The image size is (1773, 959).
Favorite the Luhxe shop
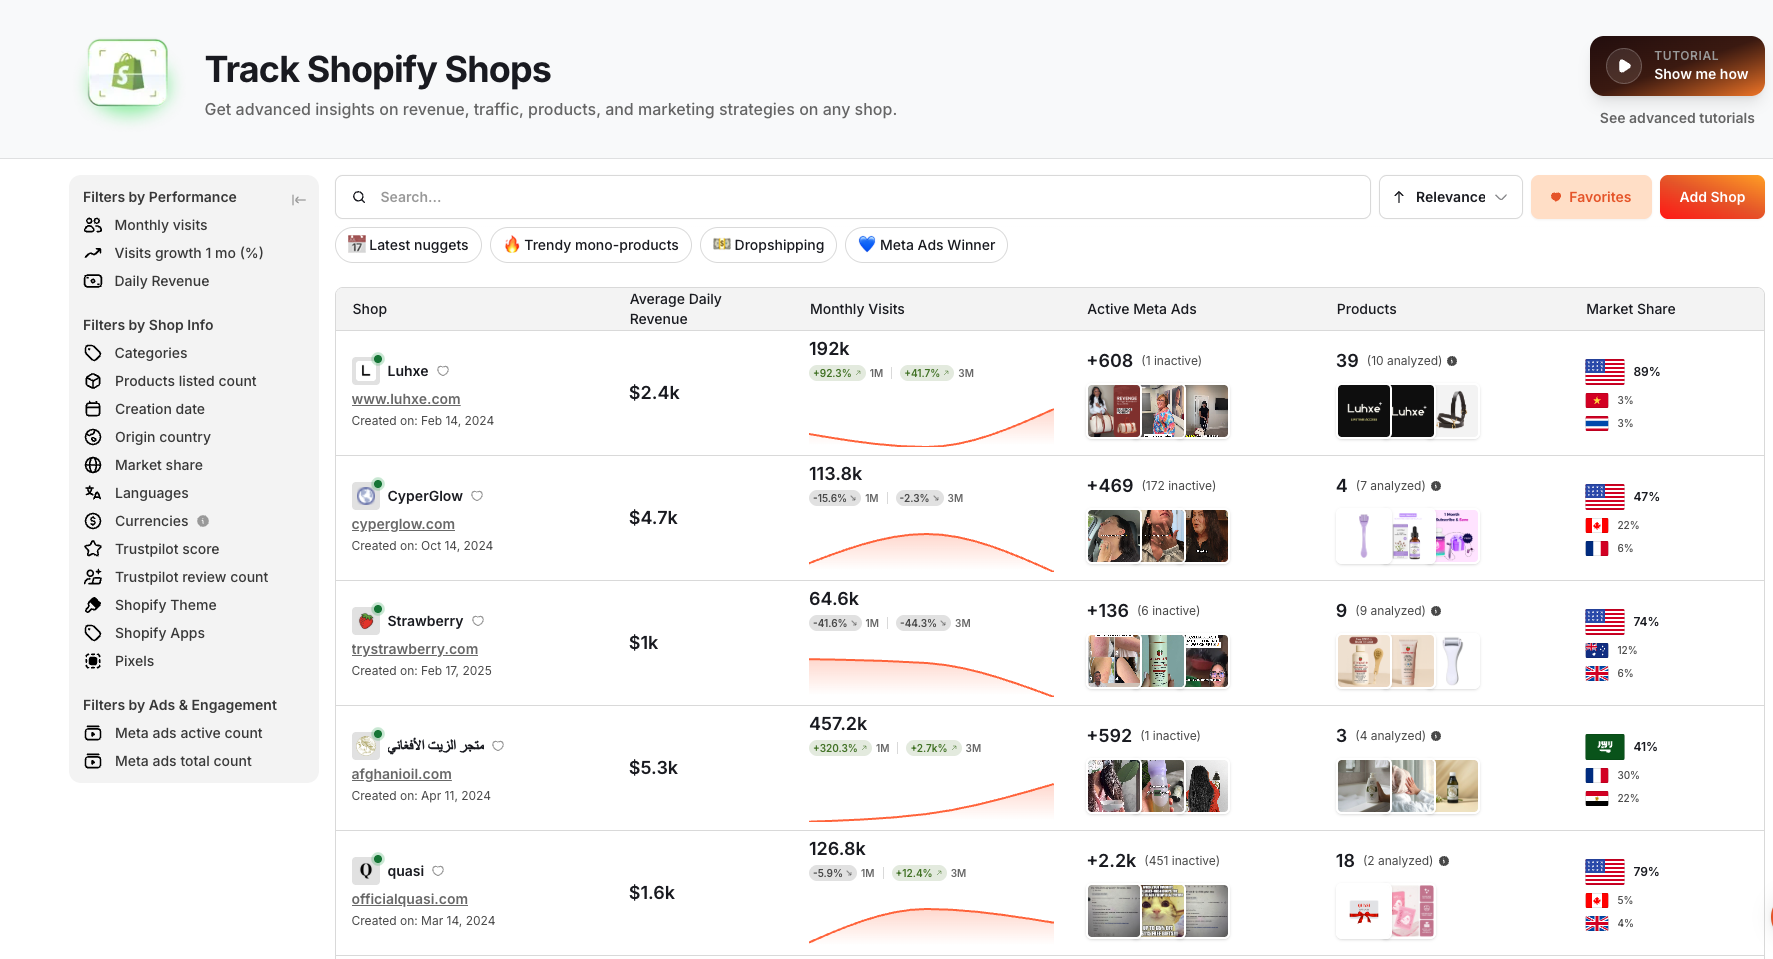click(443, 370)
